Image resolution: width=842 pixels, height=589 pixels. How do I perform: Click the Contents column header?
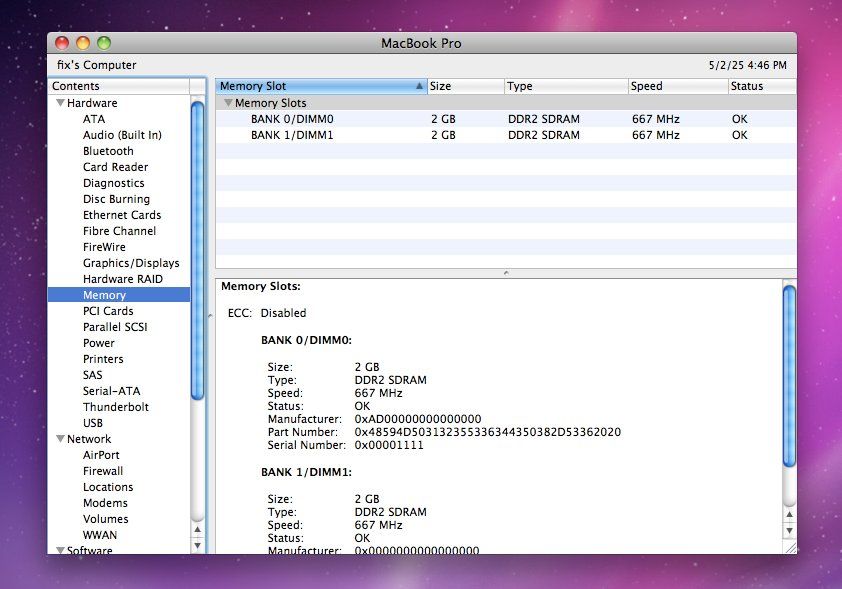click(119, 86)
